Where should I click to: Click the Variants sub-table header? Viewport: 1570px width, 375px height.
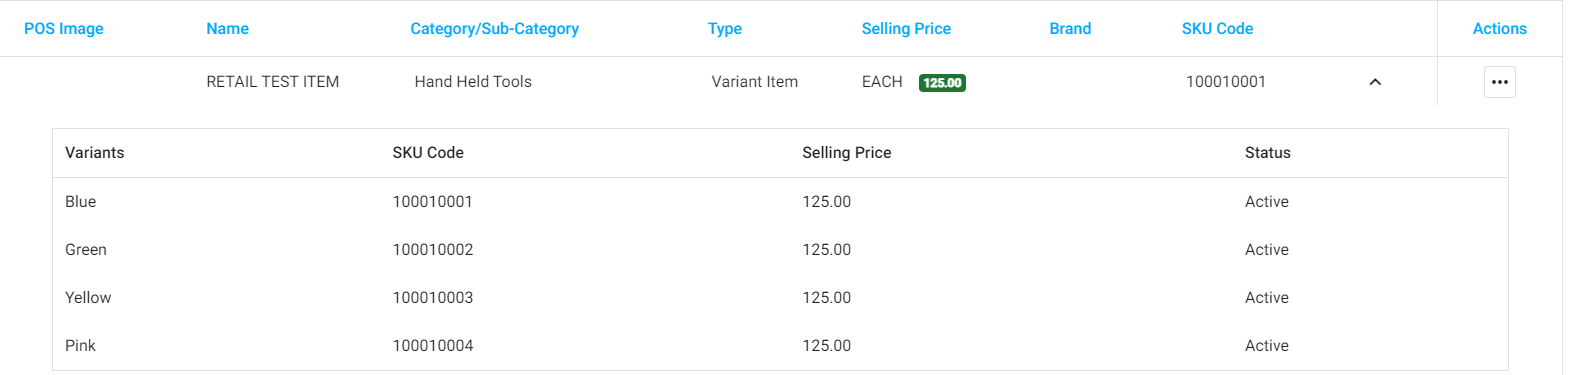[95, 153]
